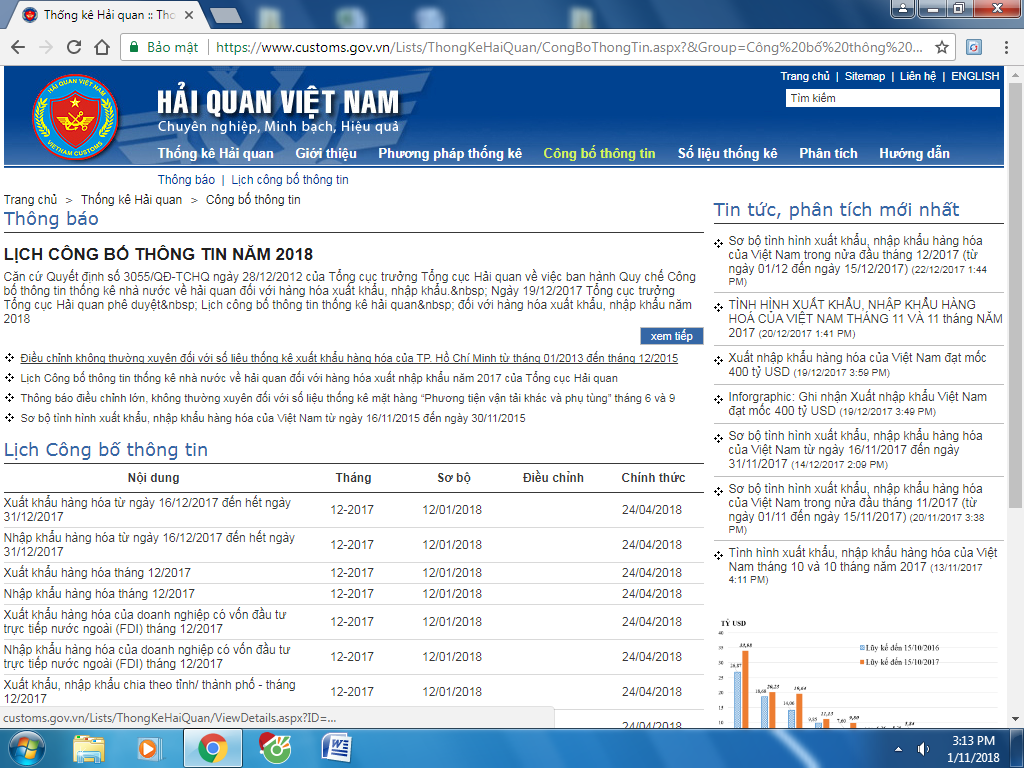The image size is (1024, 768).
Task: Open Lịch công bố thông tin submenu link
Action: click(290, 180)
